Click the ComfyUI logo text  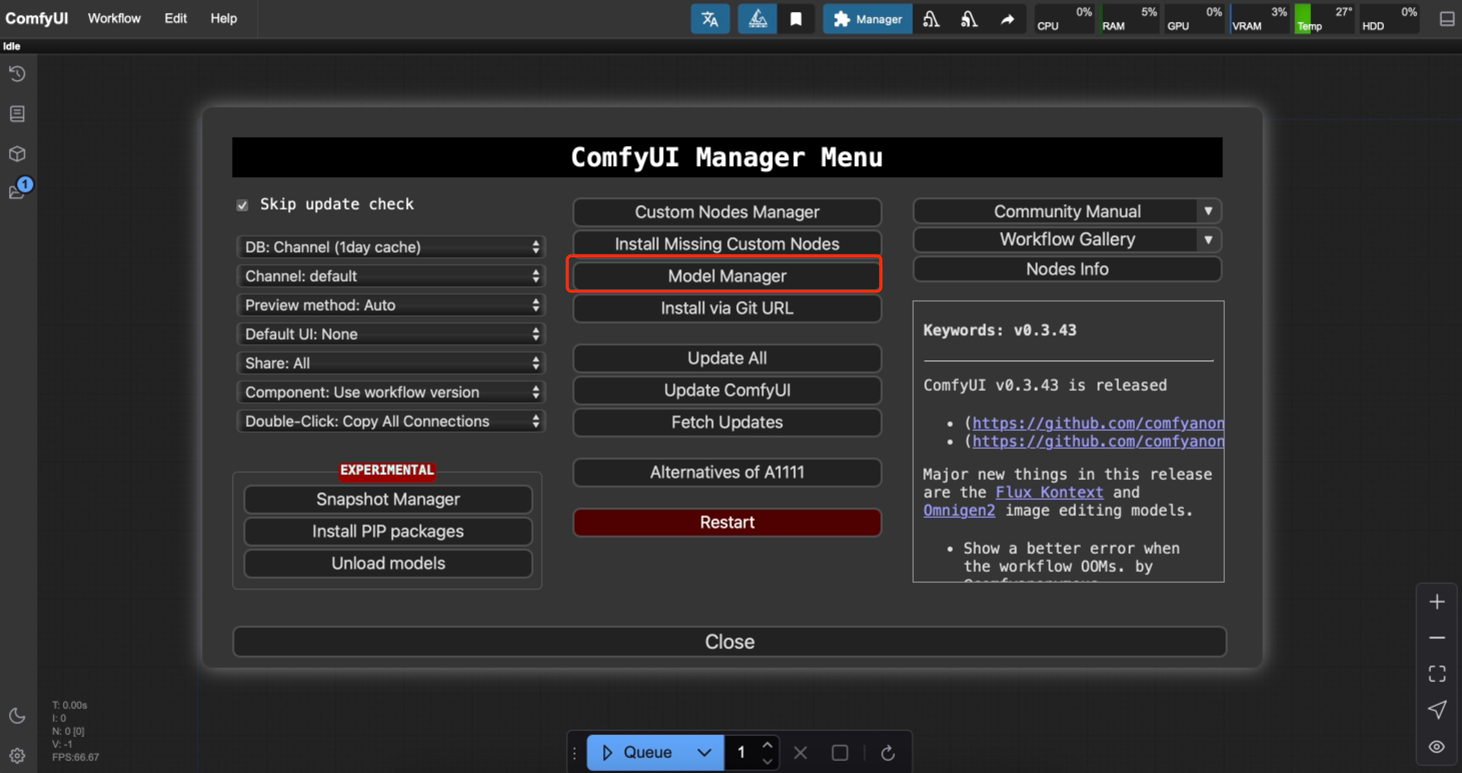pos(37,18)
